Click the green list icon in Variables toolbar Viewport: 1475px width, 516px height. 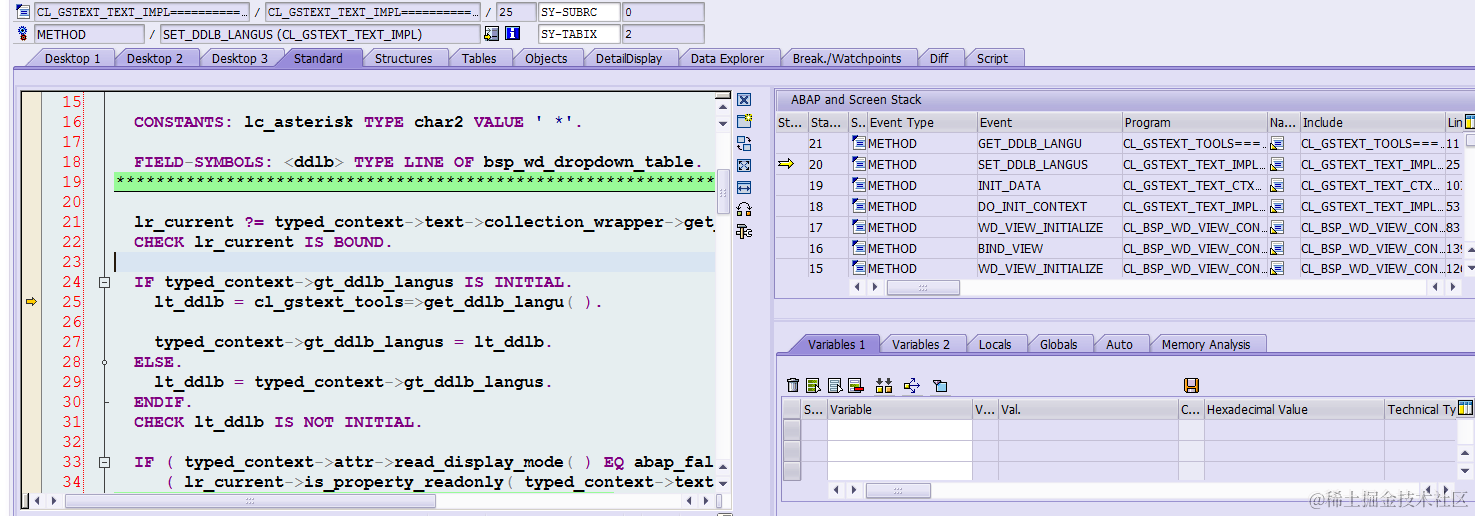coord(814,385)
